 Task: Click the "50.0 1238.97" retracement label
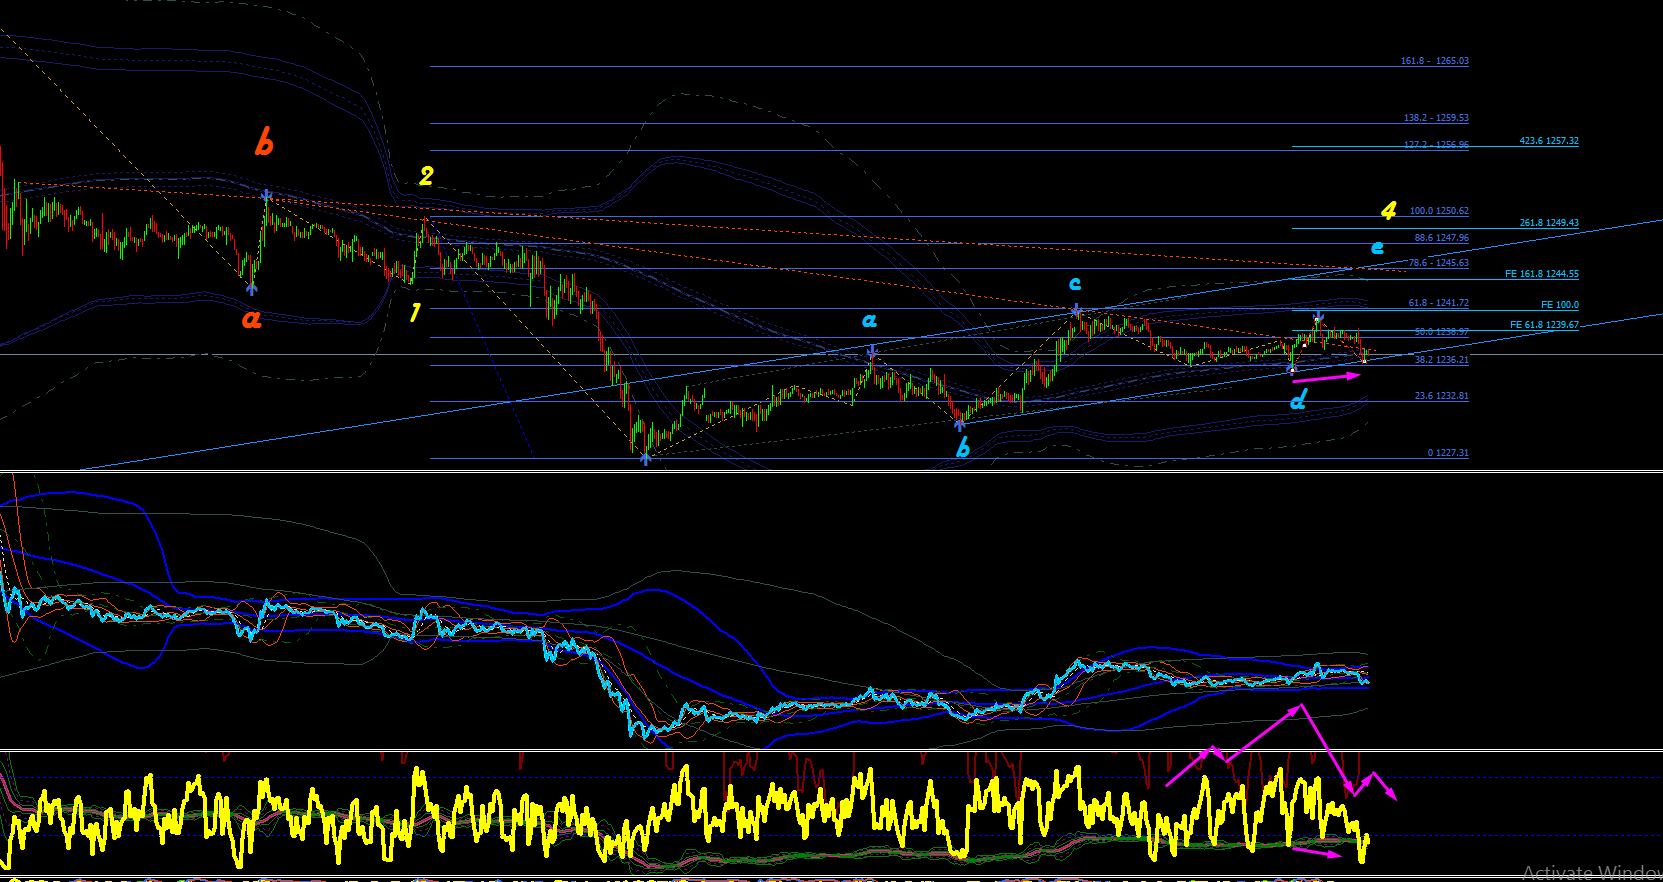1442,332
